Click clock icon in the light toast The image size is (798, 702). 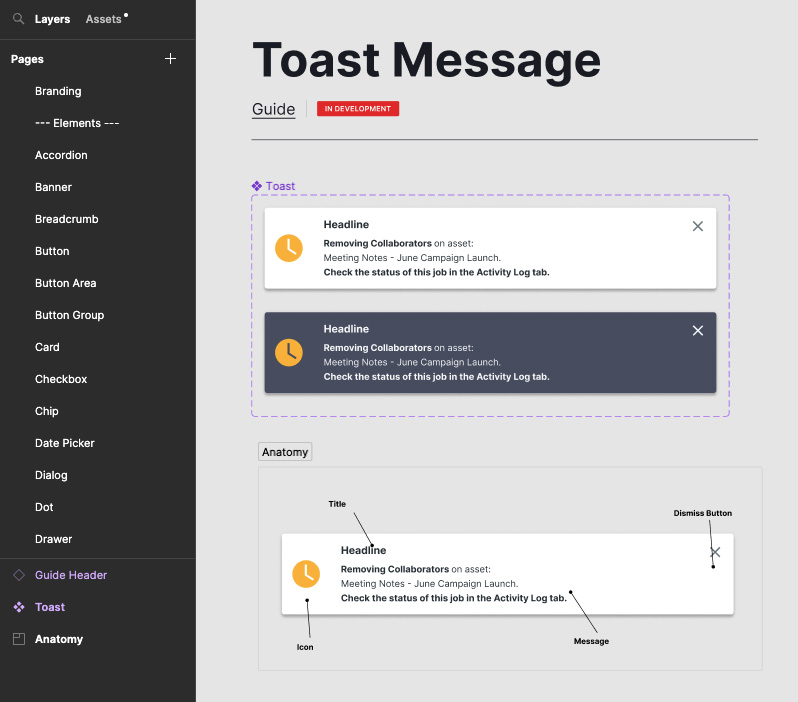coord(289,248)
